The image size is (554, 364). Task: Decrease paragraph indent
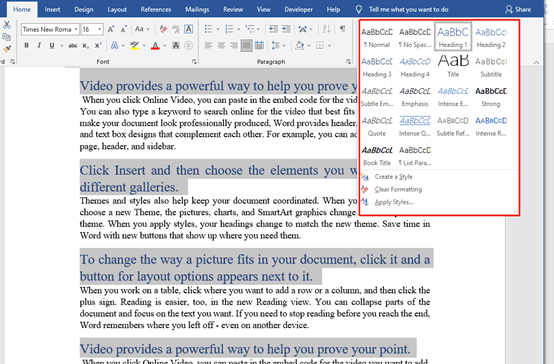pyautogui.click(x=273, y=29)
